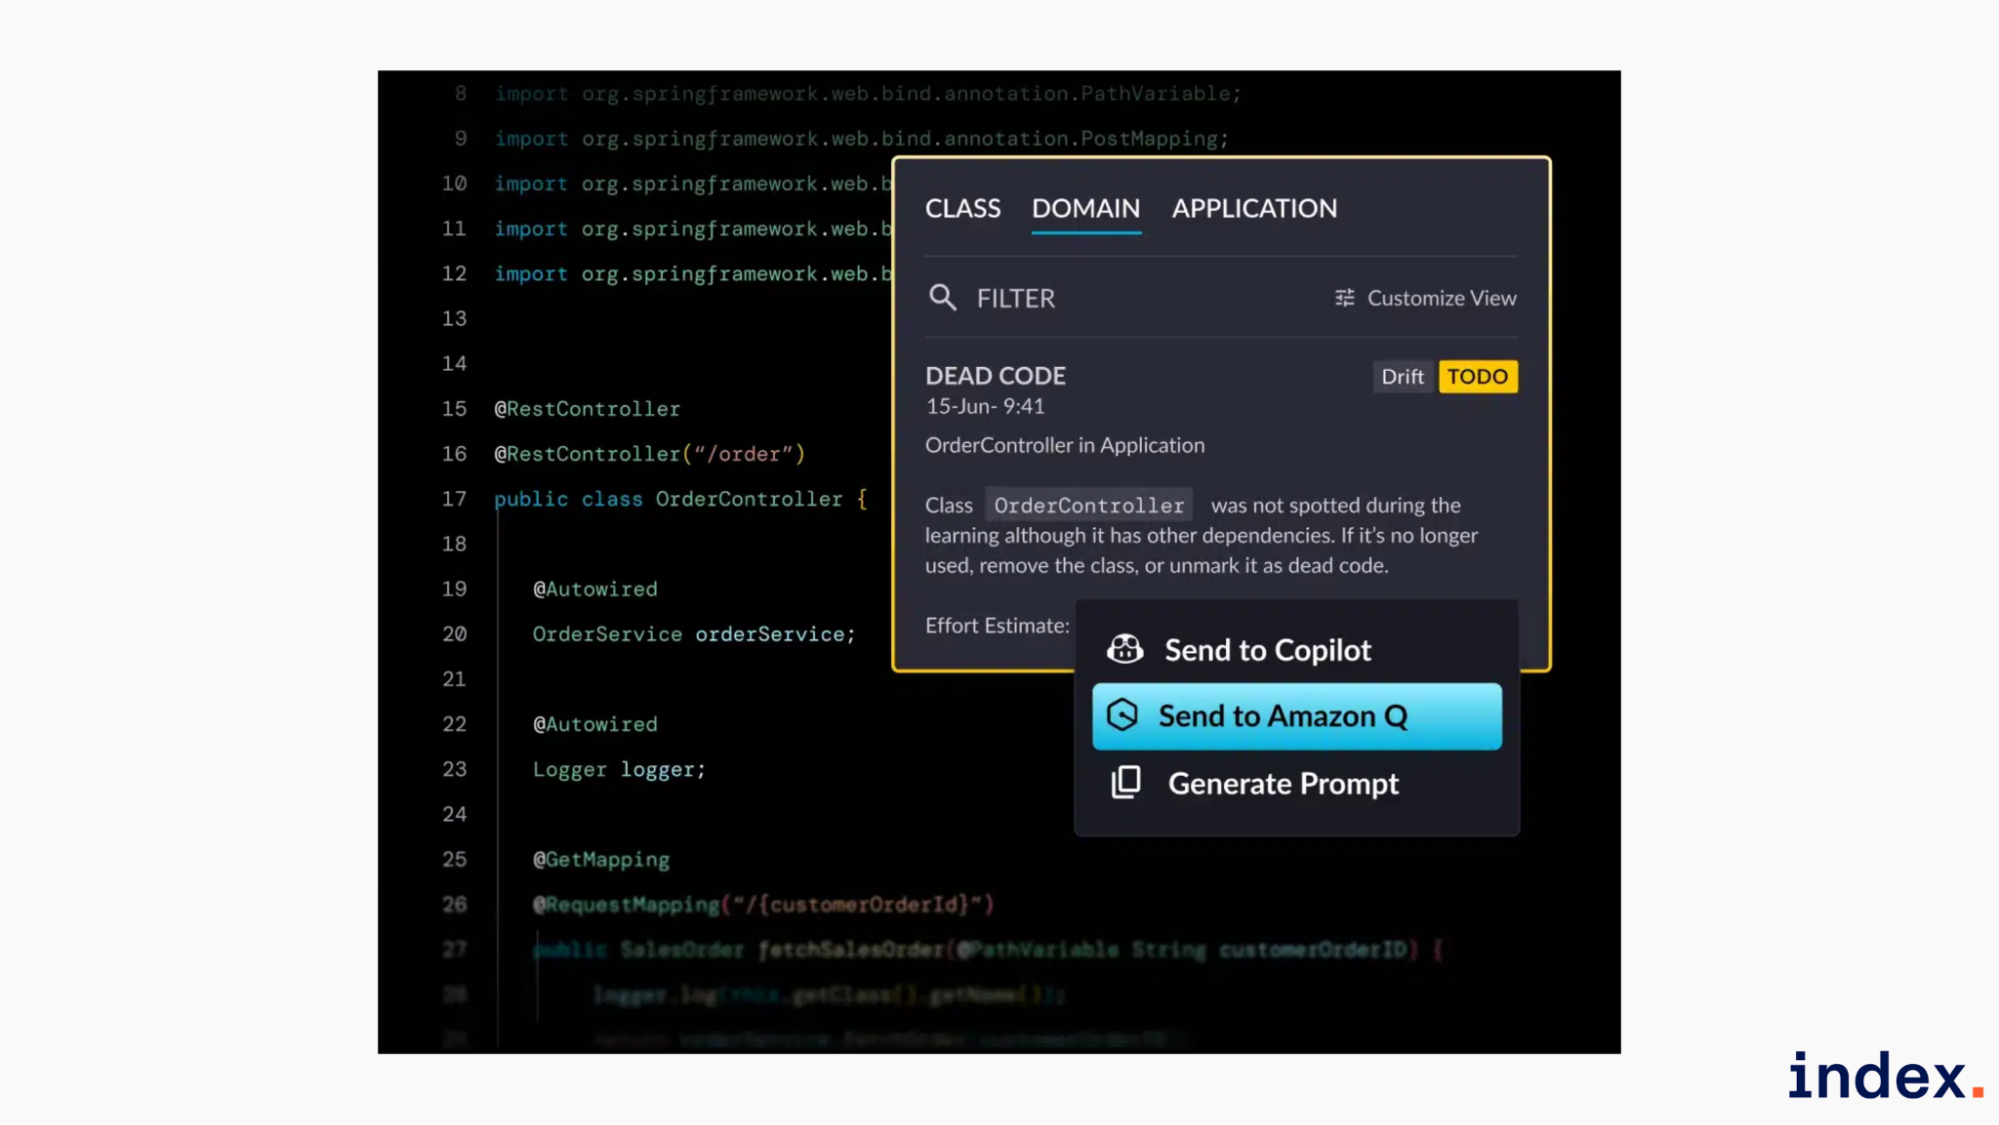Switch to the CLASS tab
This screenshot has width=1999, height=1125.
962,208
